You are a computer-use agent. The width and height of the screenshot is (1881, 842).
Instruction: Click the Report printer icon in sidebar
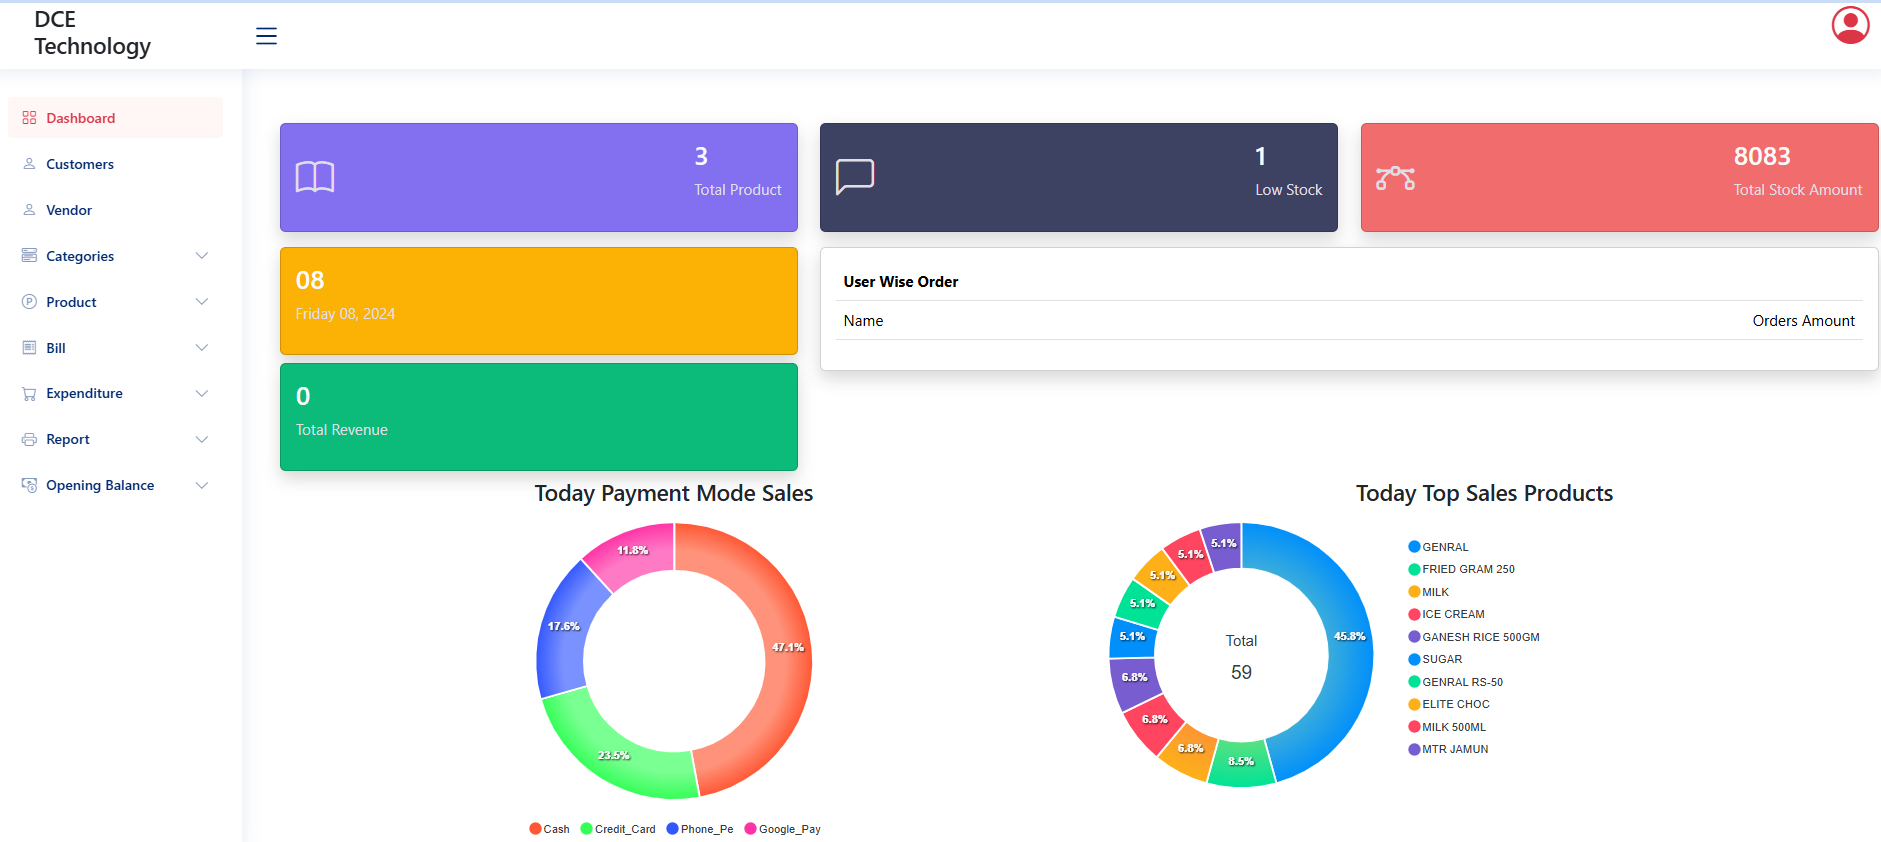(x=29, y=440)
